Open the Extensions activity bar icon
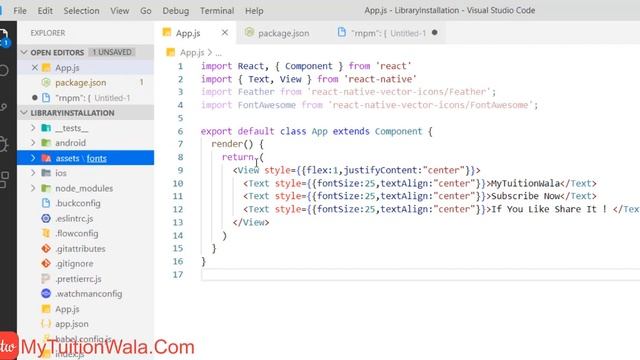The height and width of the screenshot is (360, 640). click(x=3, y=180)
